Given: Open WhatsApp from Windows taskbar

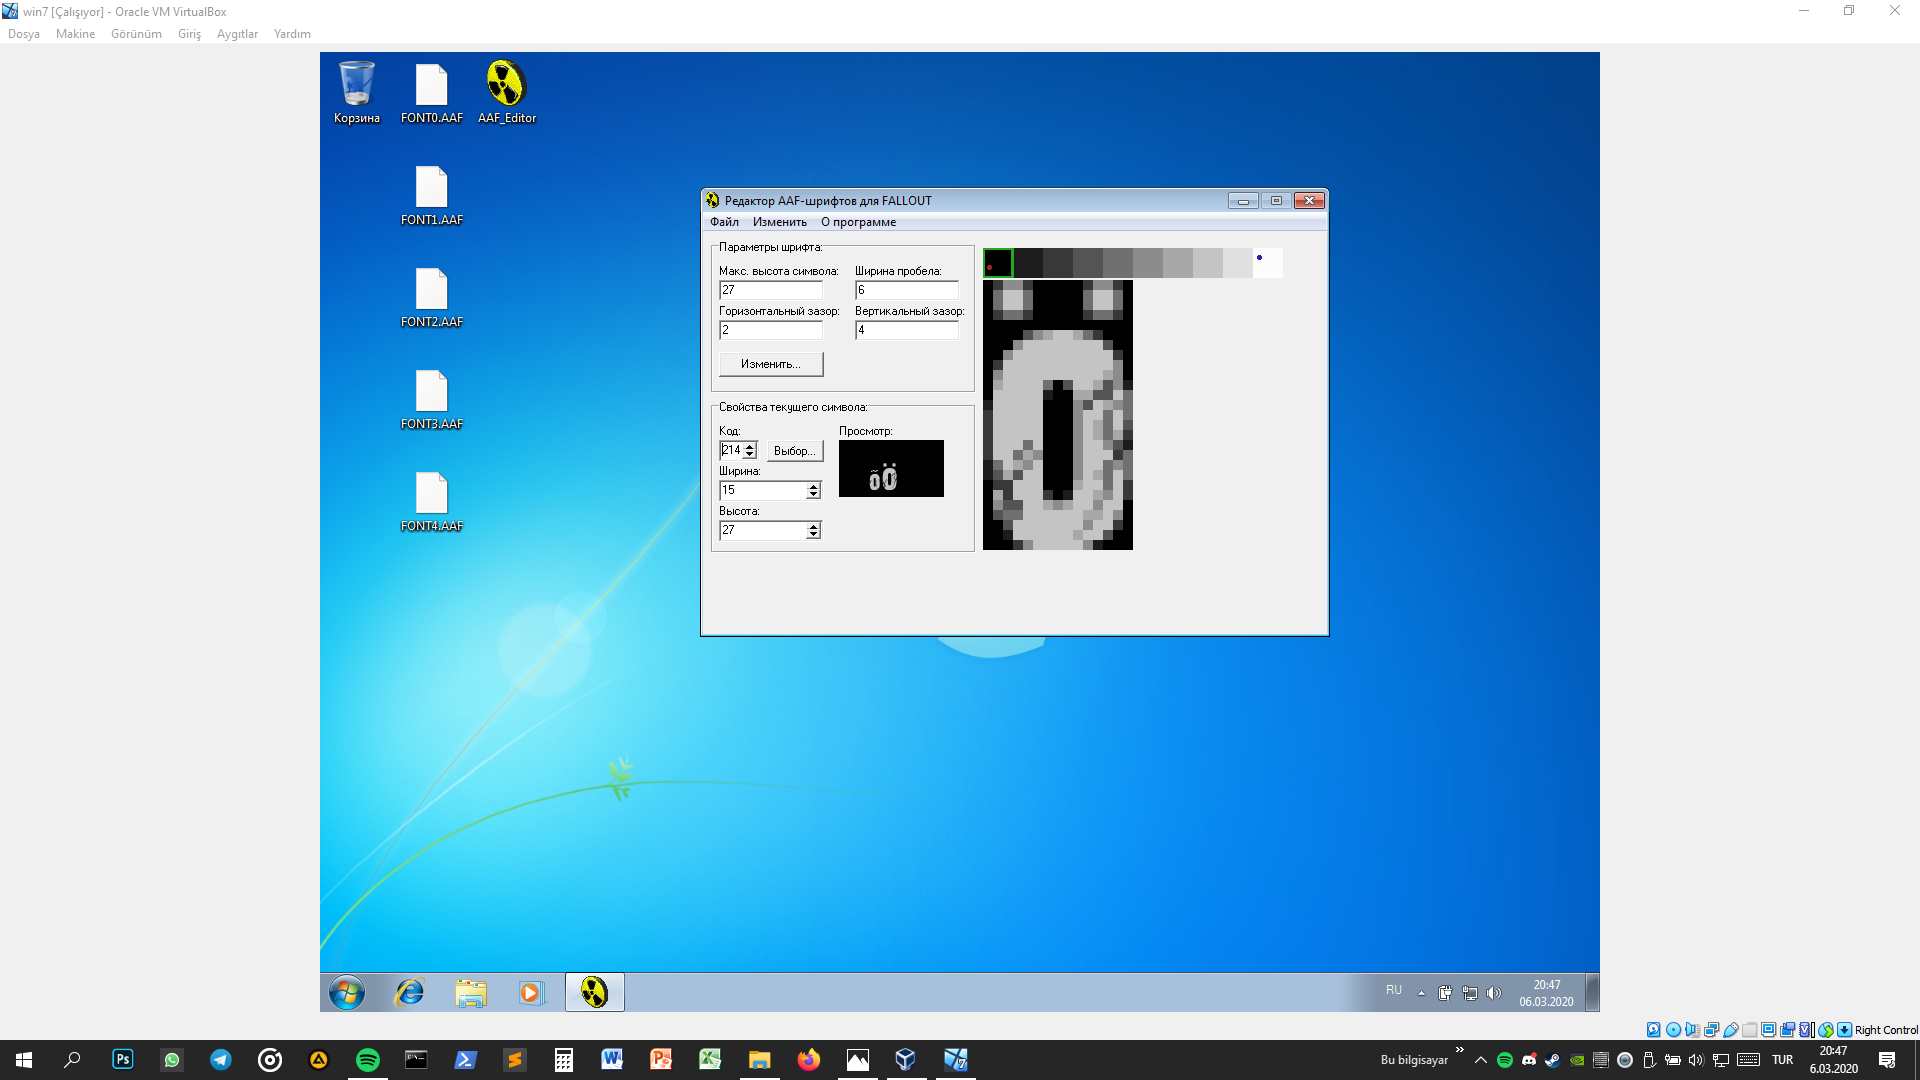Looking at the screenshot, I should 172,1059.
